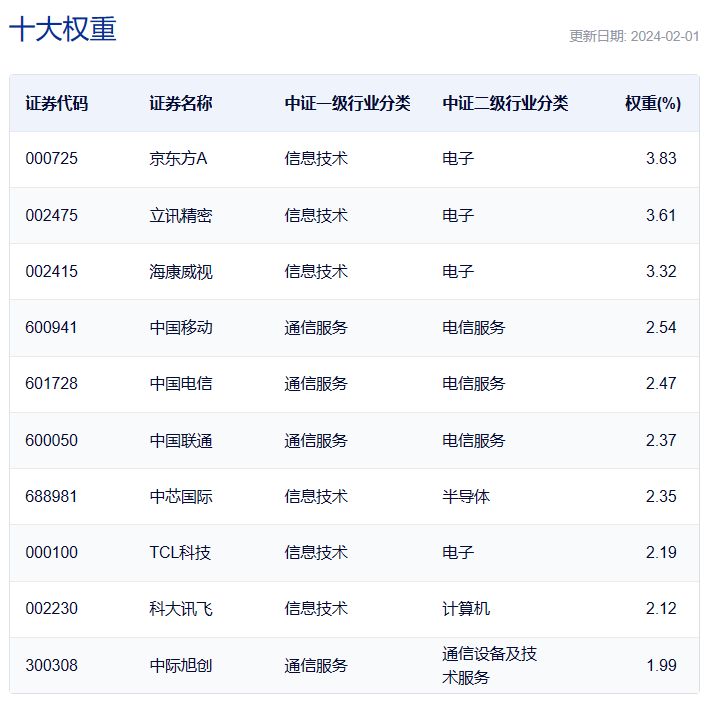
Task: Select weight value 3.32
Action: 661,271
